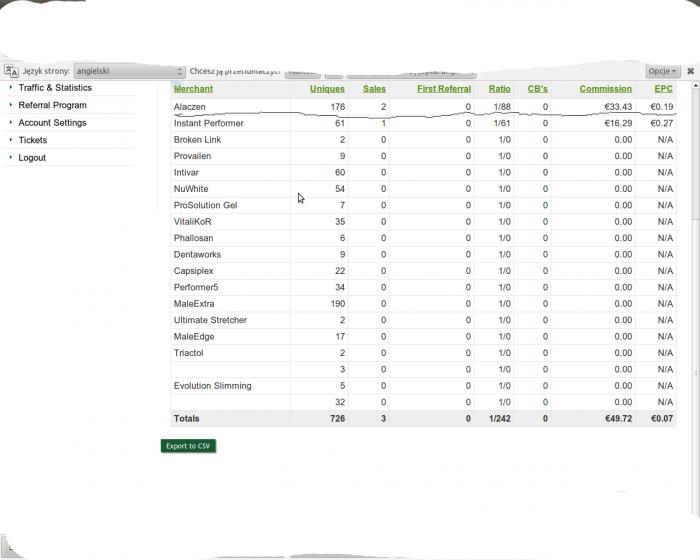700x560 pixels.
Task: Sort table by CB's column
Action: pyautogui.click(x=537, y=89)
